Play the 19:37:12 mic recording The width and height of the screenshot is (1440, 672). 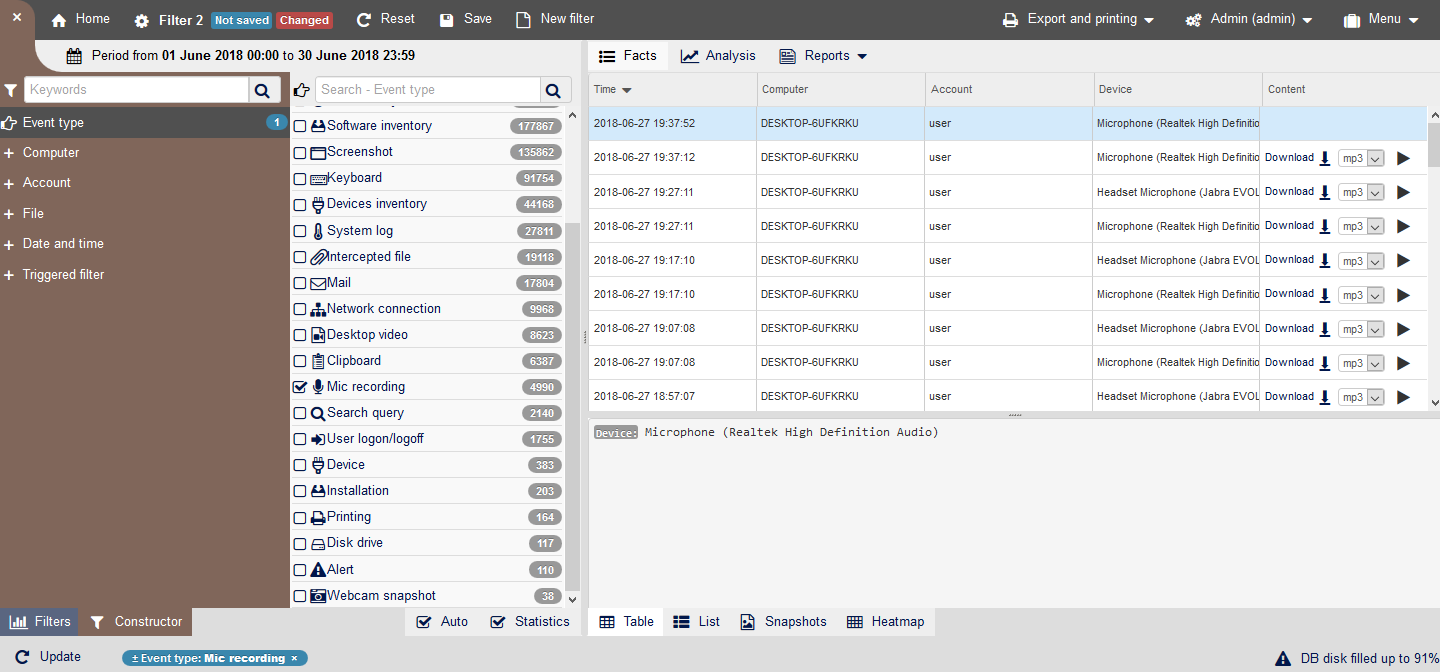pos(1403,158)
